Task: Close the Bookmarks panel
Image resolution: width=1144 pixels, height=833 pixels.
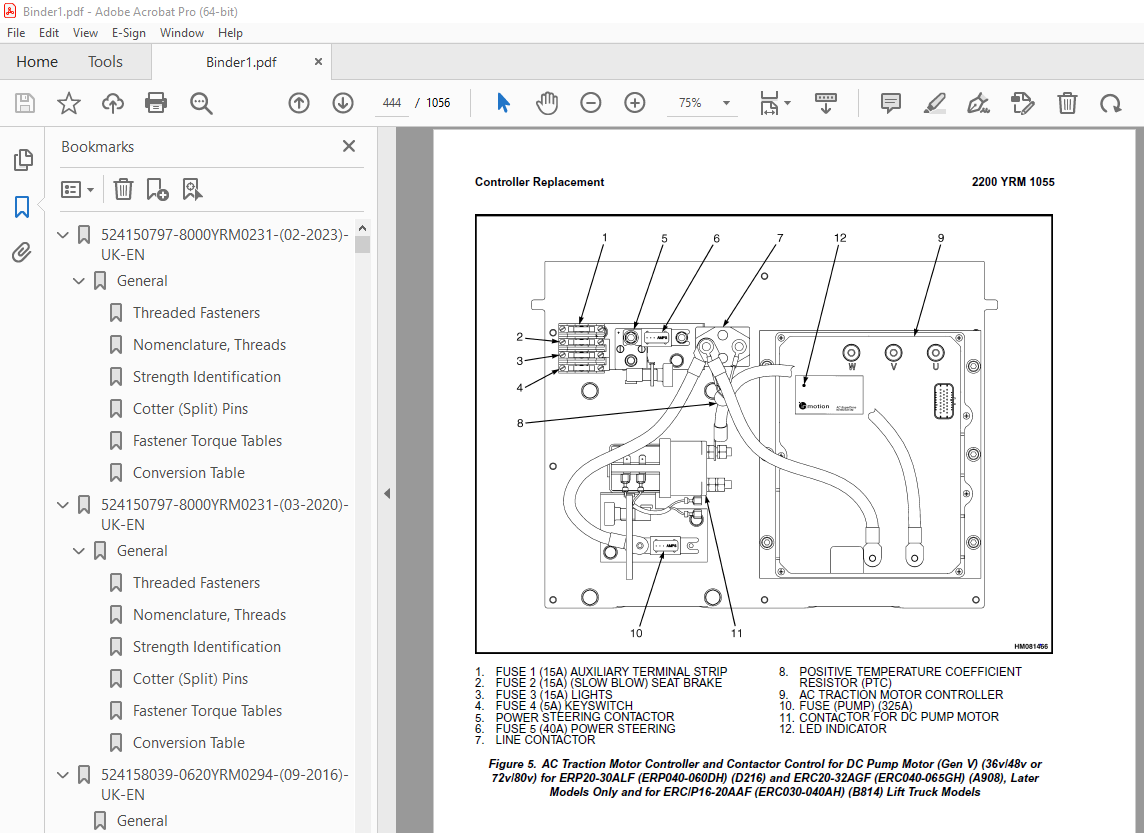Action: click(x=349, y=147)
